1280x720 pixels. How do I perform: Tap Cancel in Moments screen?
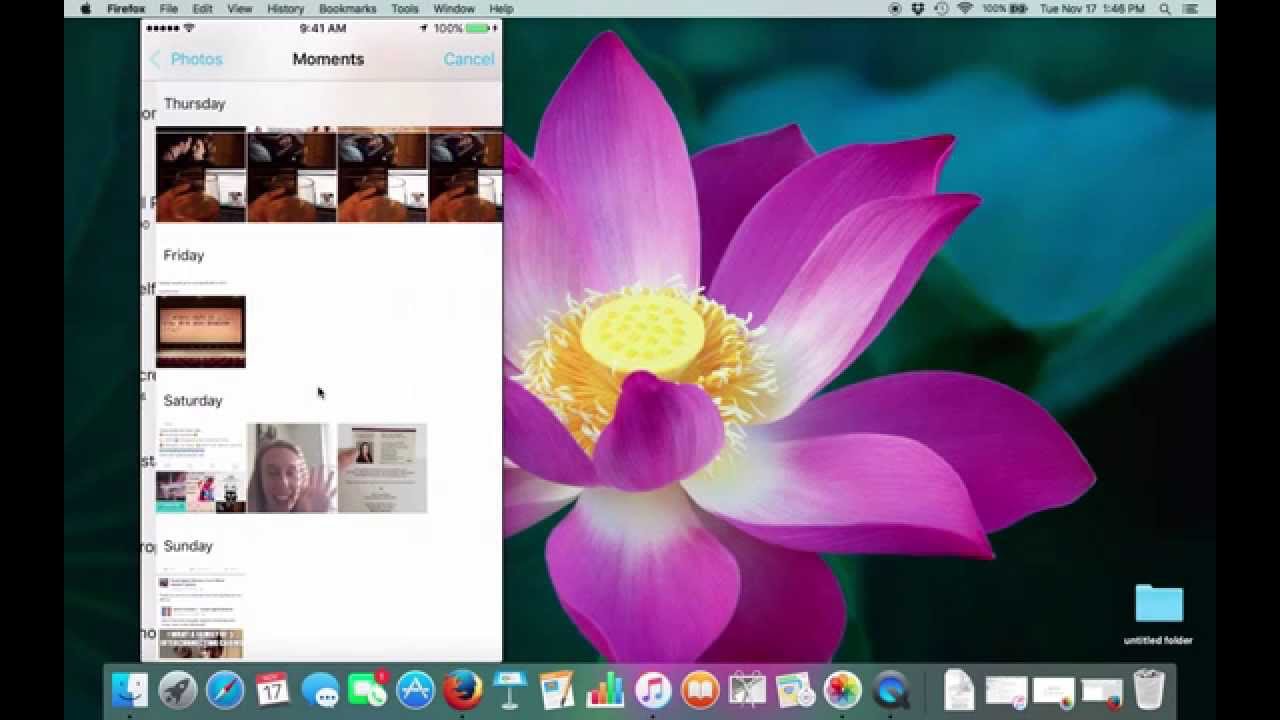(x=469, y=59)
